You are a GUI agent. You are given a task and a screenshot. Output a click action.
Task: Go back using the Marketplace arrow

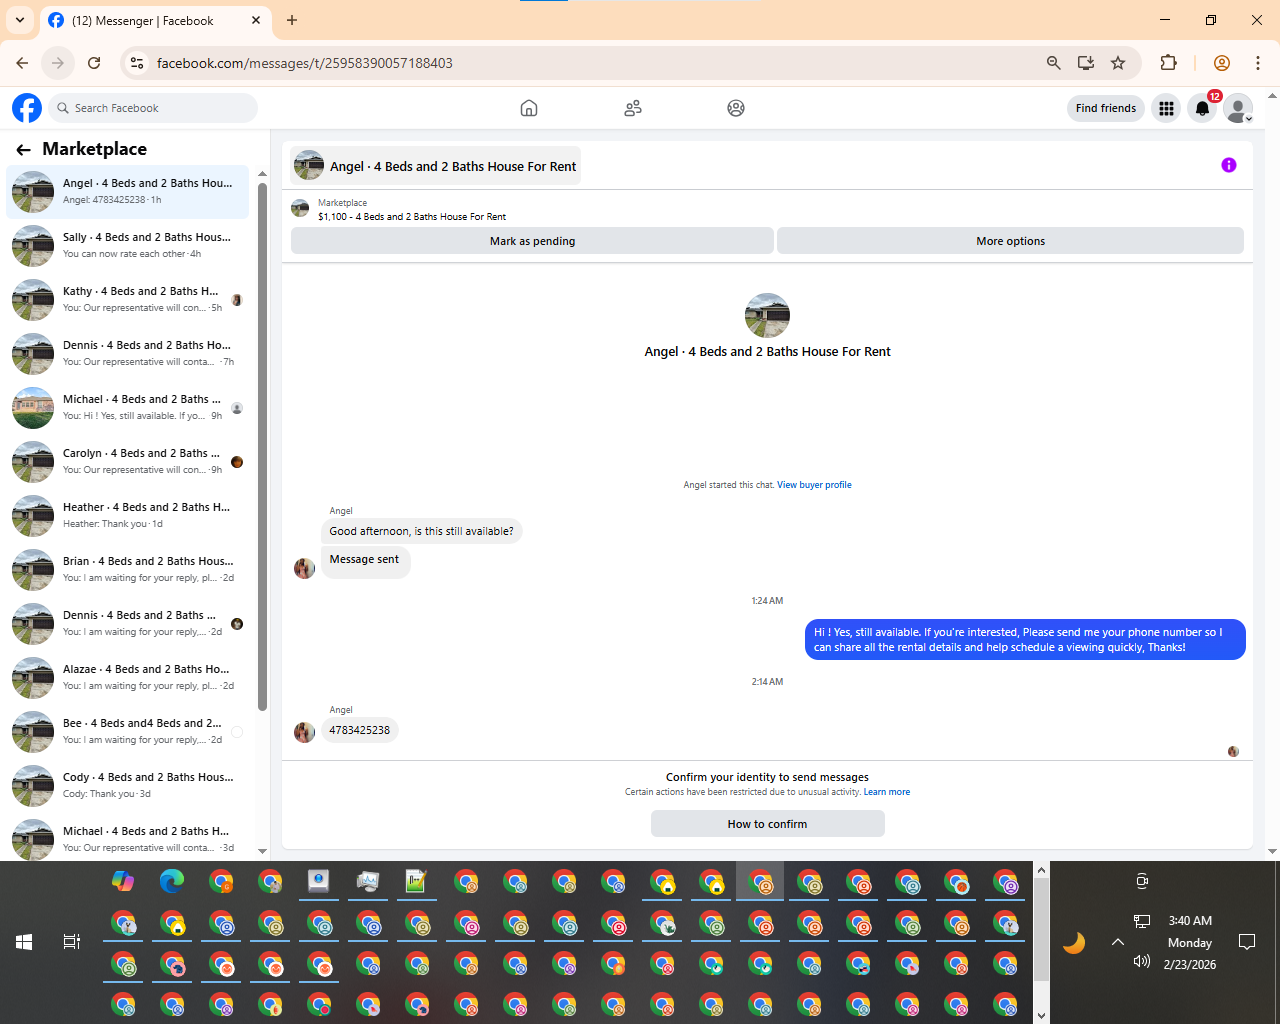(23, 150)
